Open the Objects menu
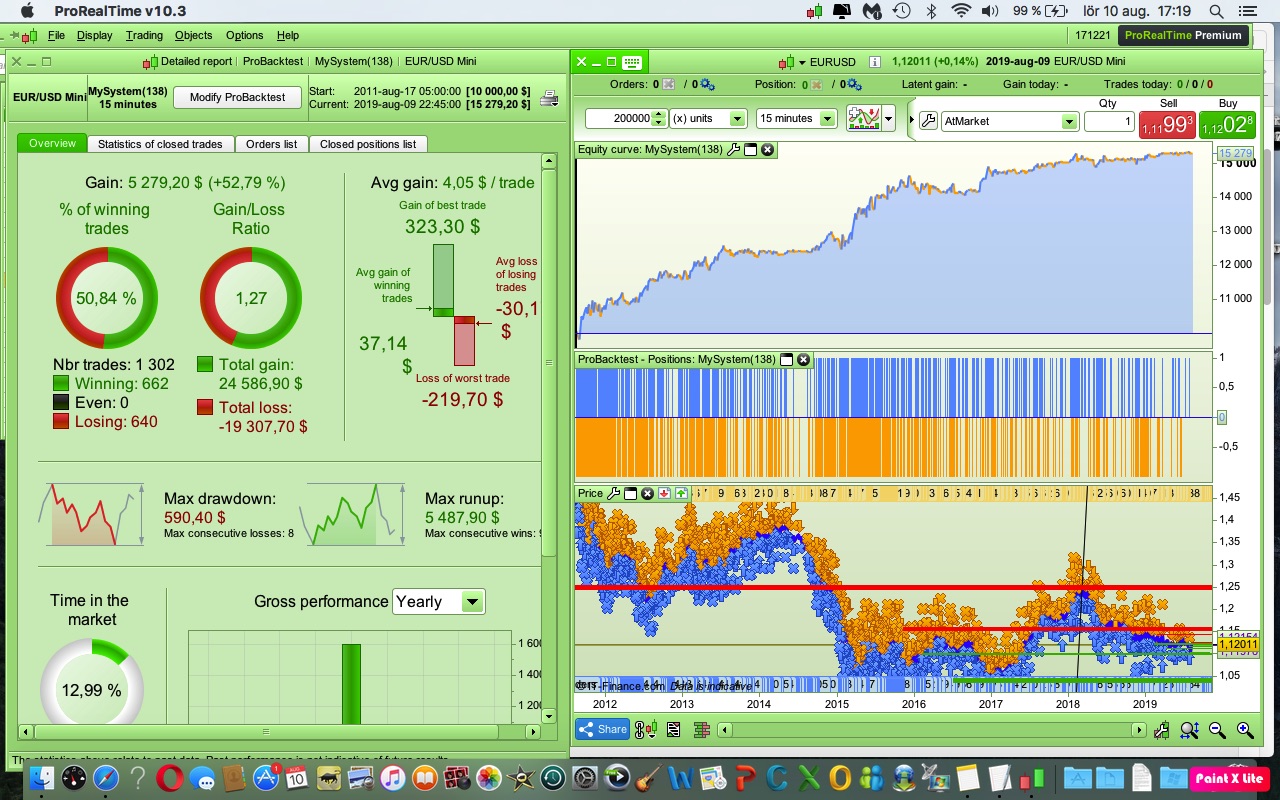Screen dimensions: 1280x800 point(194,35)
